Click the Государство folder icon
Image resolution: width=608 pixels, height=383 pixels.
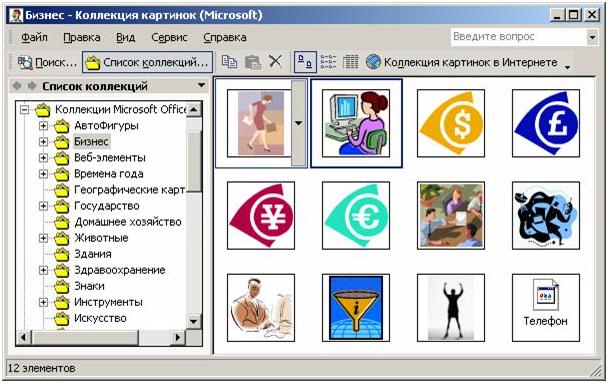61,206
